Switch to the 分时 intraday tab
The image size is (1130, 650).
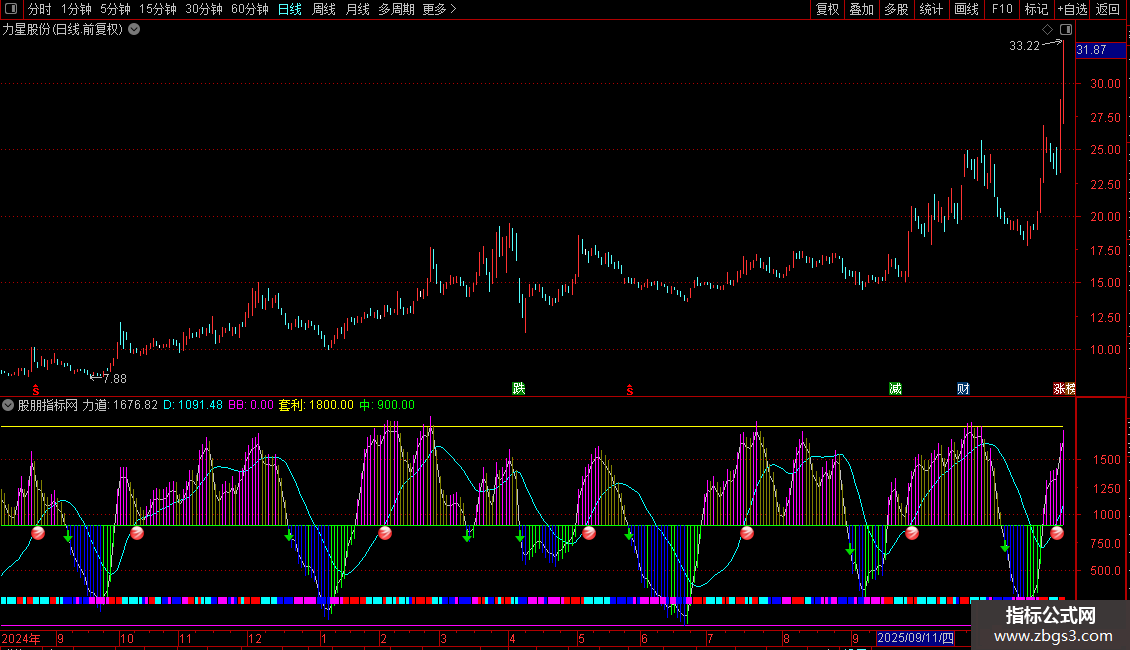(x=39, y=9)
